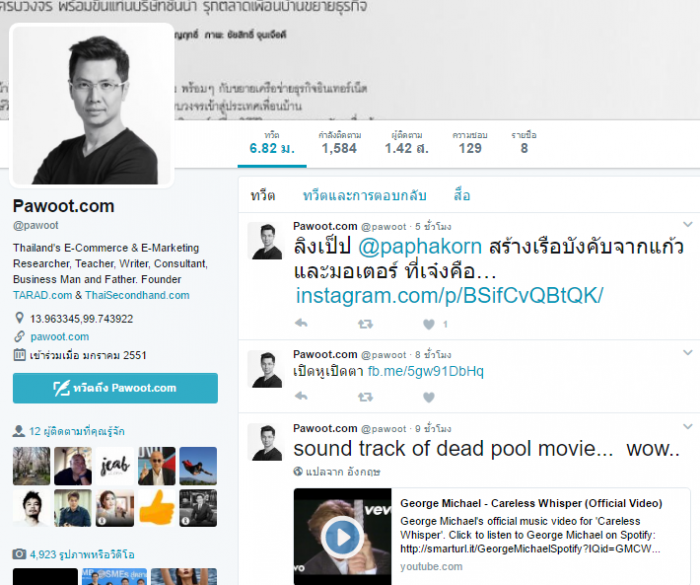Viewport: 700px width, 585px height.
Task: Retweet the @paphakorn Instagram tweet
Action: click(x=365, y=324)
